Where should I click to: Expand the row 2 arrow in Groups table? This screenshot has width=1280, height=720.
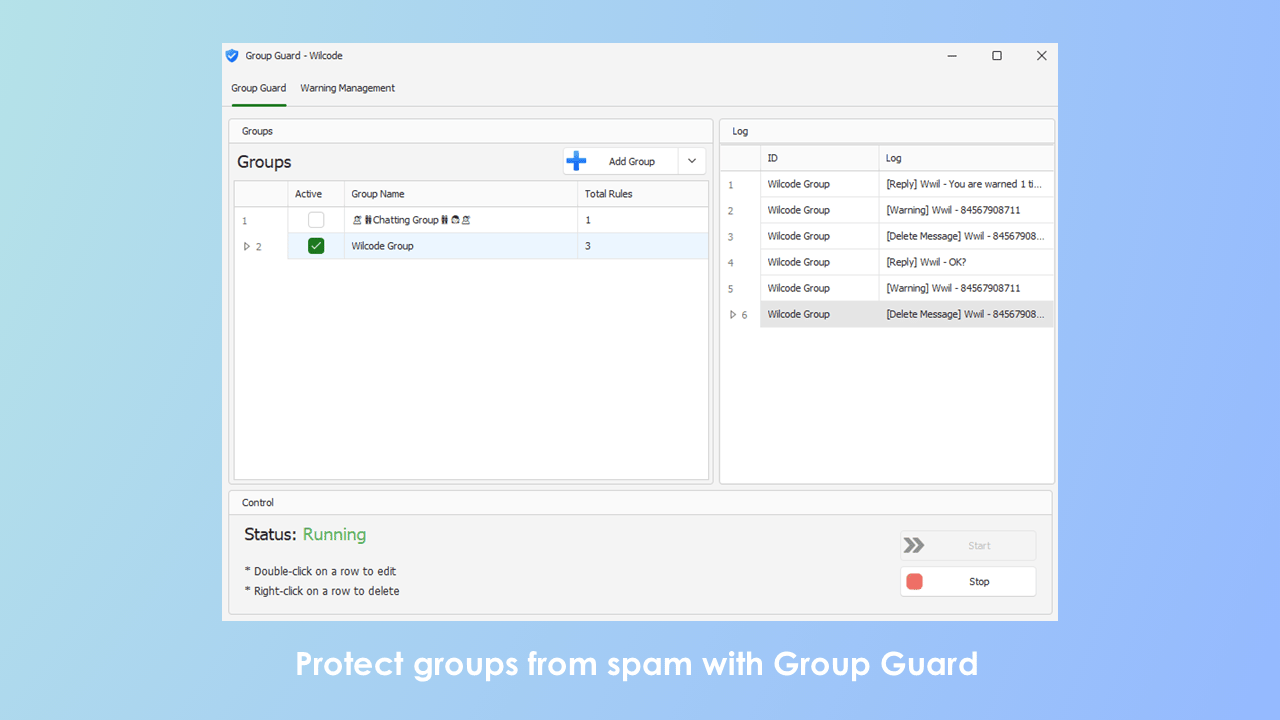247,246
